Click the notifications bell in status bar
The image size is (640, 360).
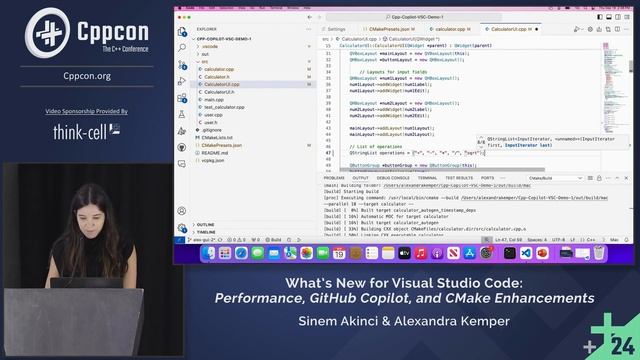tap(627, 240)
